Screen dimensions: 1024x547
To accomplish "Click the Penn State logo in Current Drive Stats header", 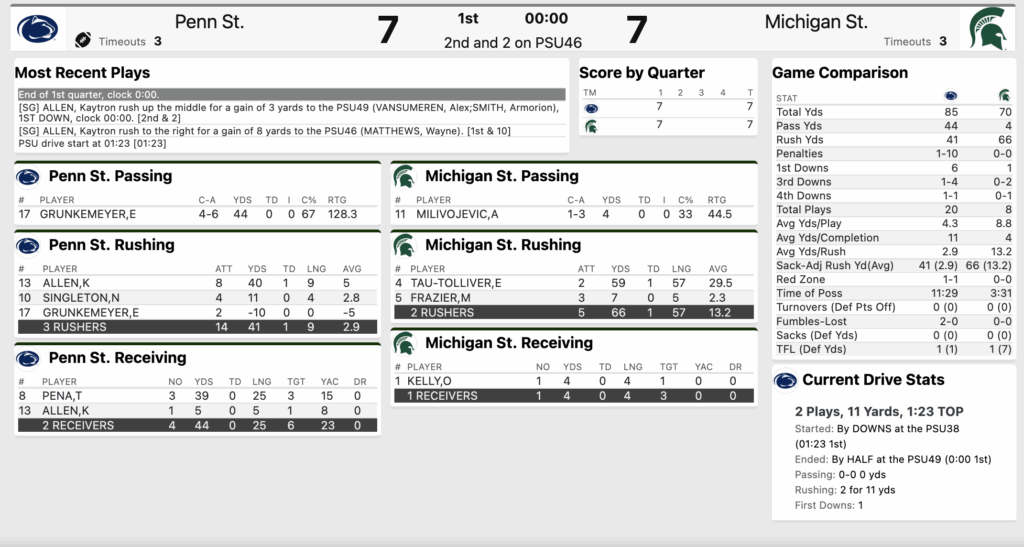I will tap(785, 380).
